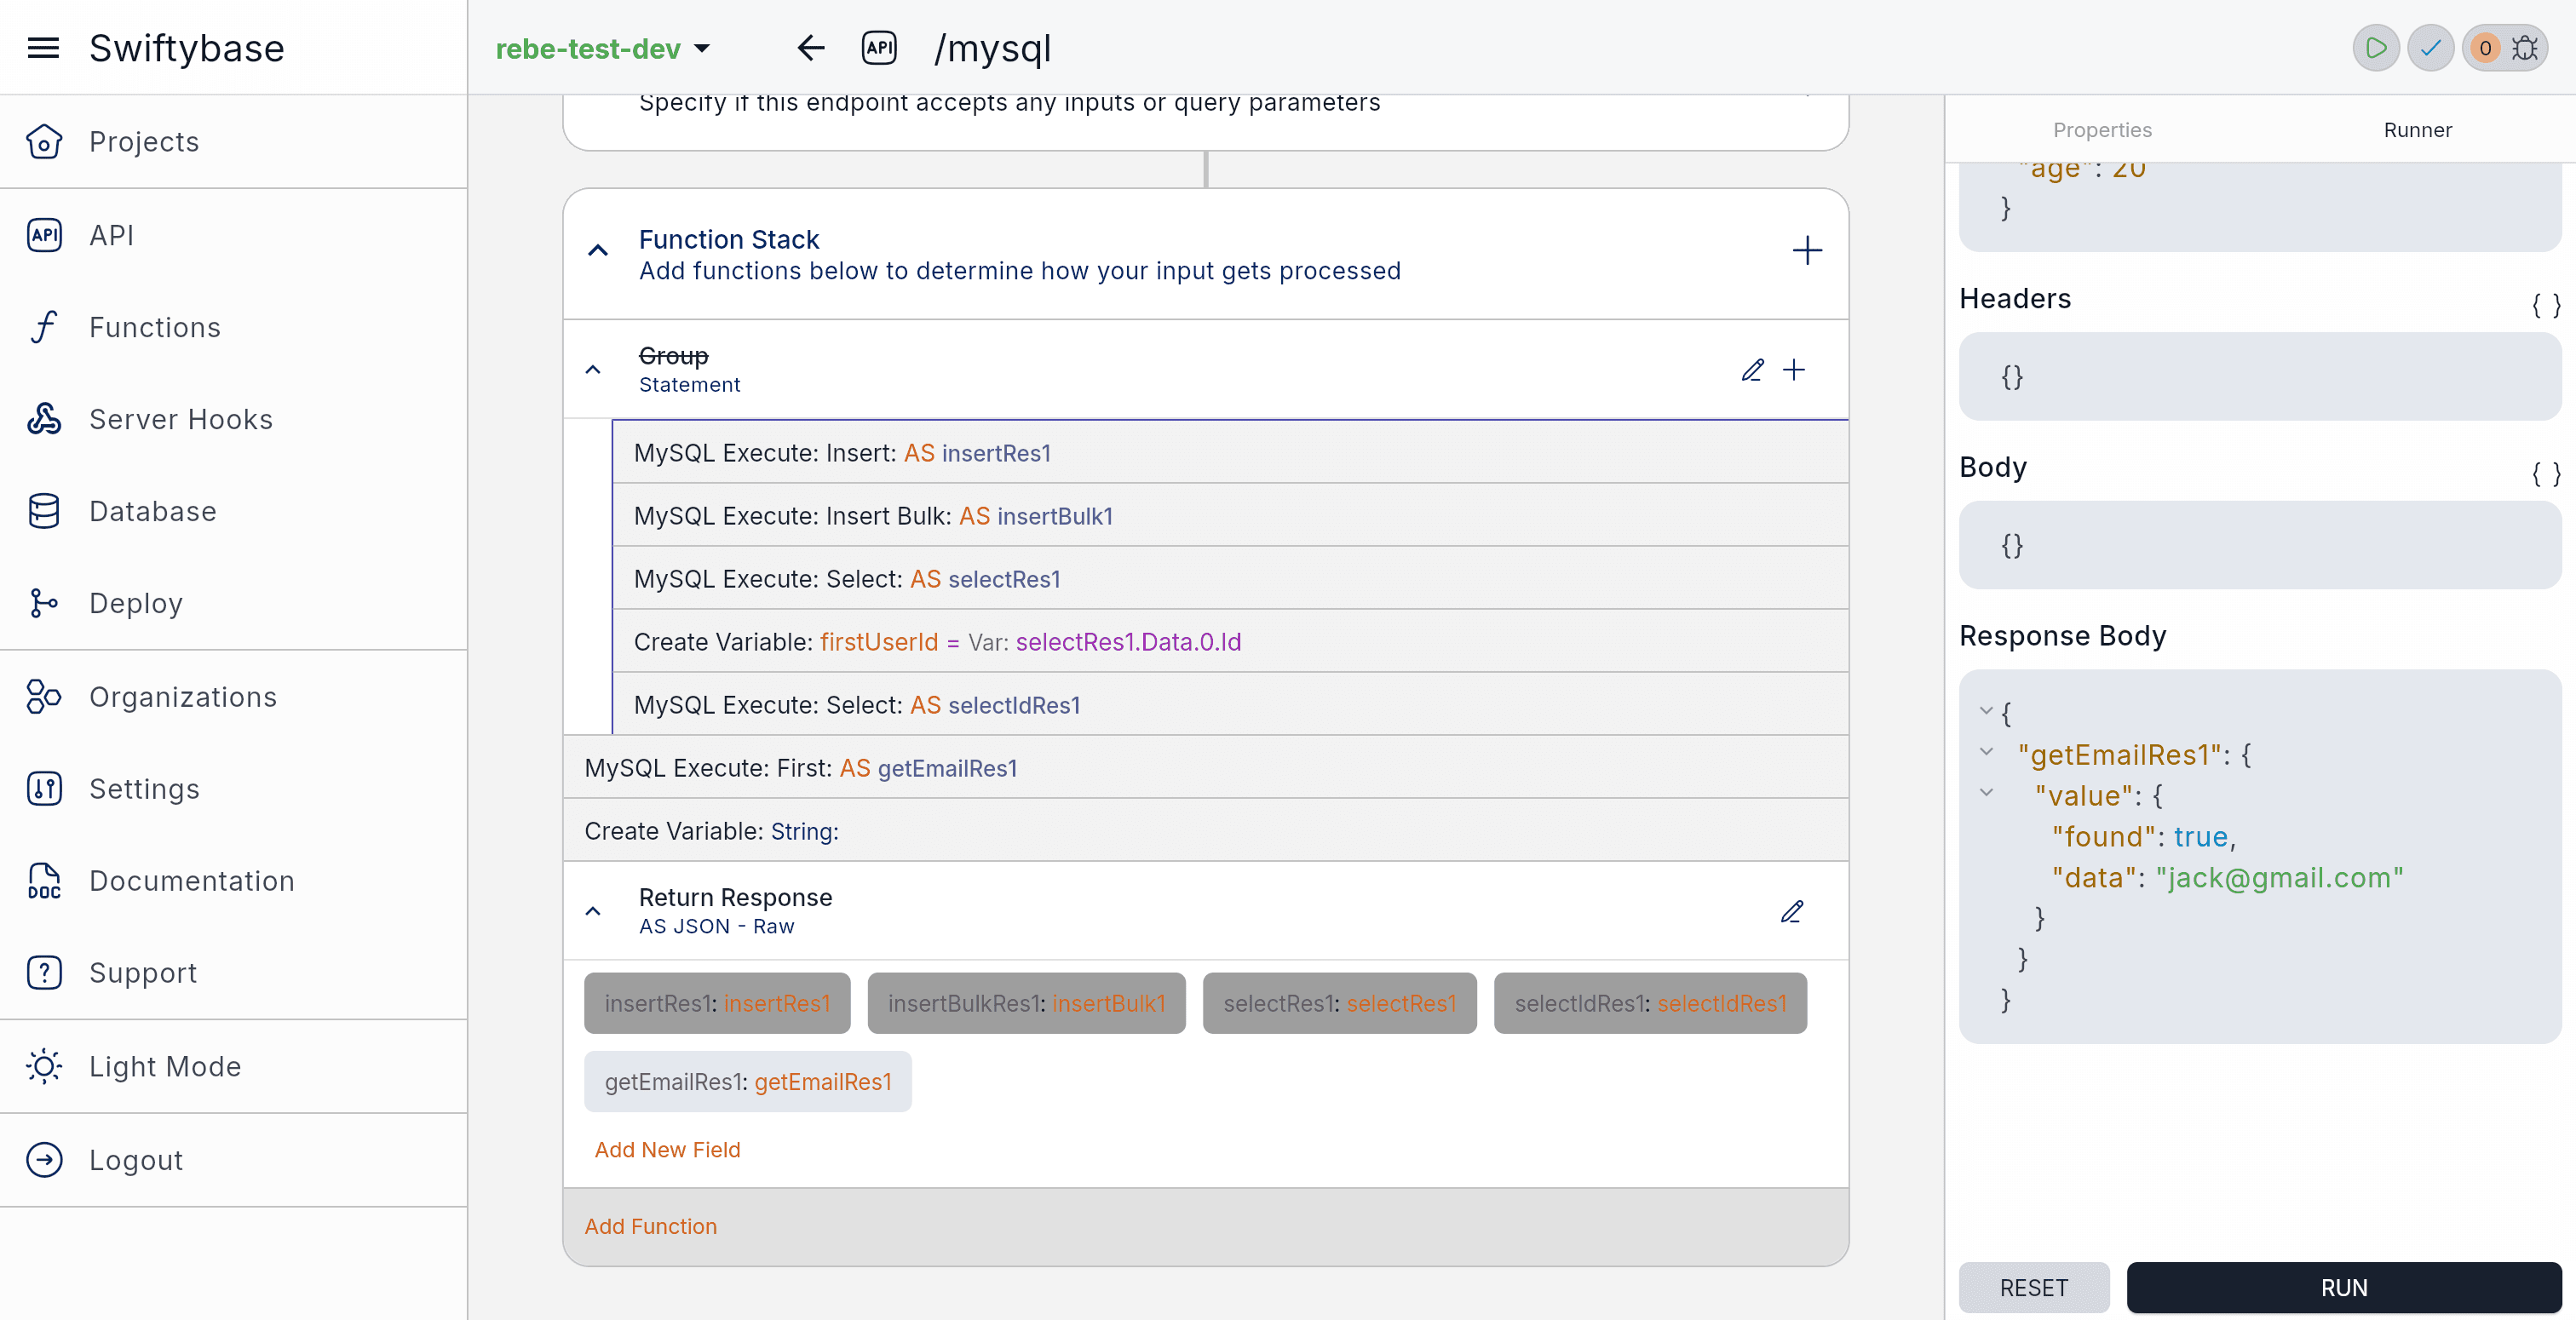Click the Light Mode sun icon
Screen dimensions: 2576x1320
(x=44, y=1067)
